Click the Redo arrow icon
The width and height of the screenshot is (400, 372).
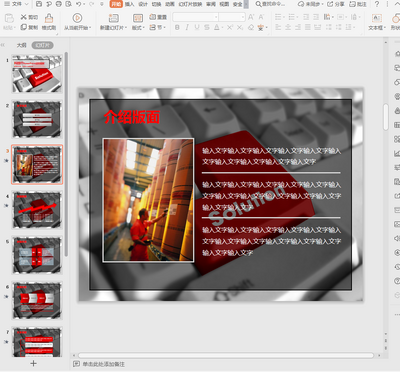[x=92, y=4]
